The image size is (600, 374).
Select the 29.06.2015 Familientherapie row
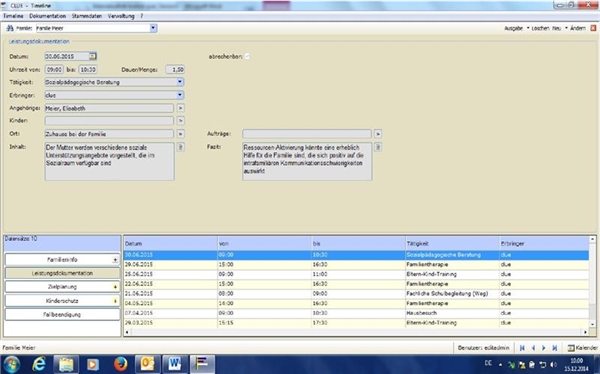click(x=356, y=265)
